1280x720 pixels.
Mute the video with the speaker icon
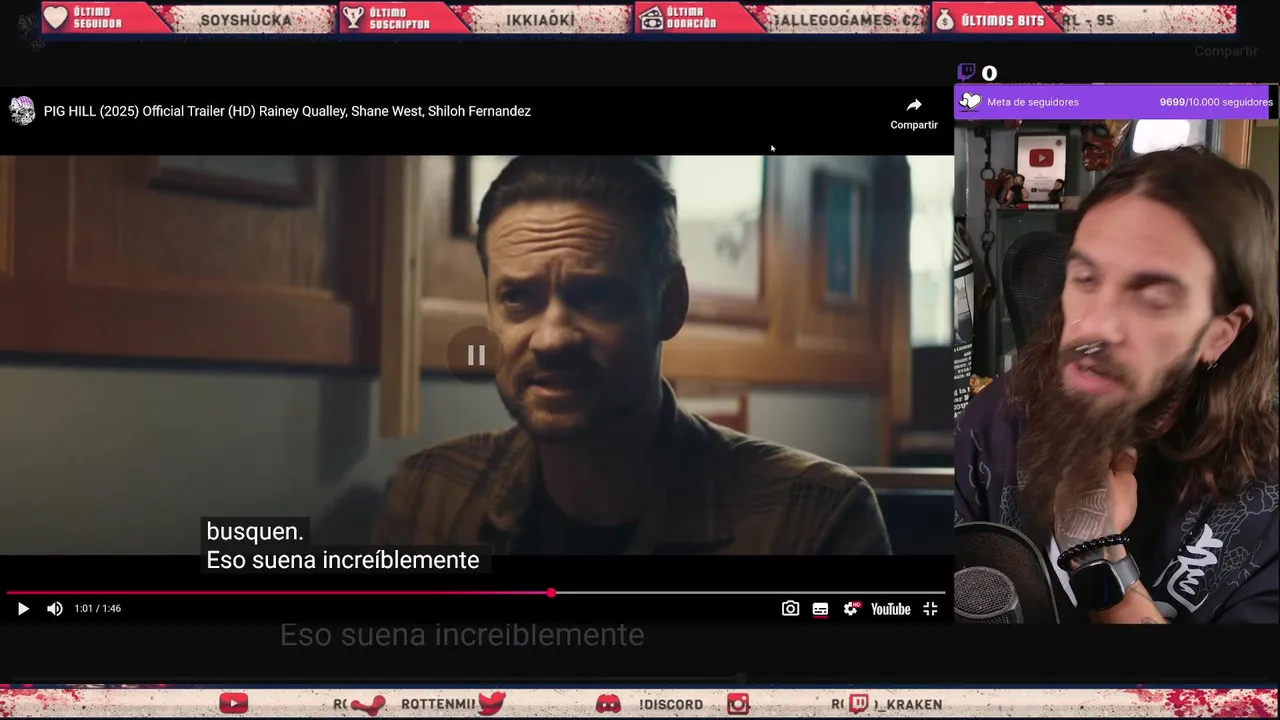click(x=55, y=609)
